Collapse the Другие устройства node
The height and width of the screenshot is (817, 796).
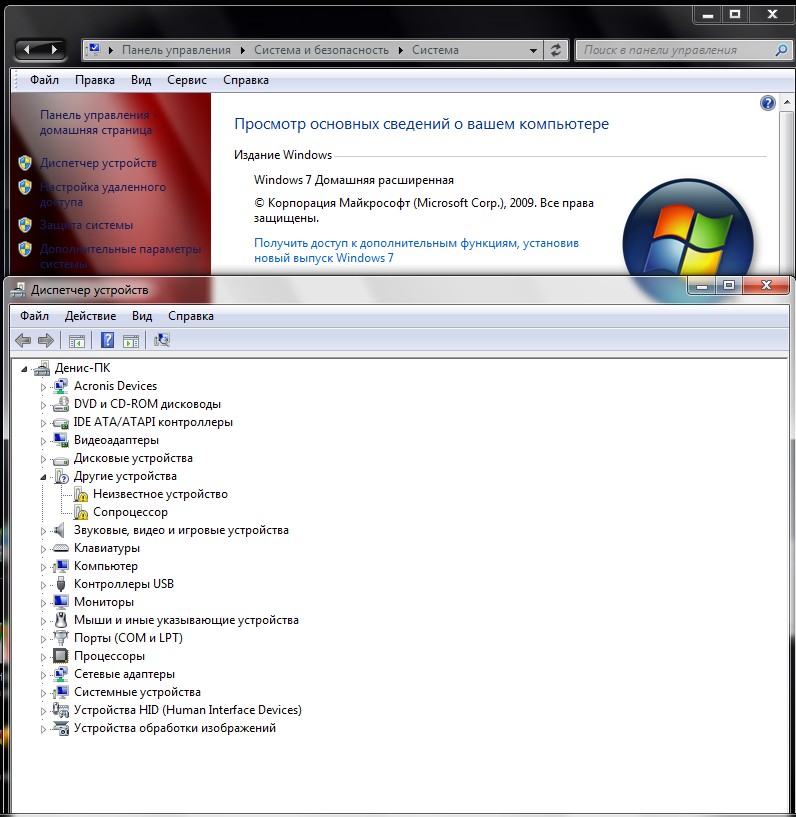(x=44, y=477)
